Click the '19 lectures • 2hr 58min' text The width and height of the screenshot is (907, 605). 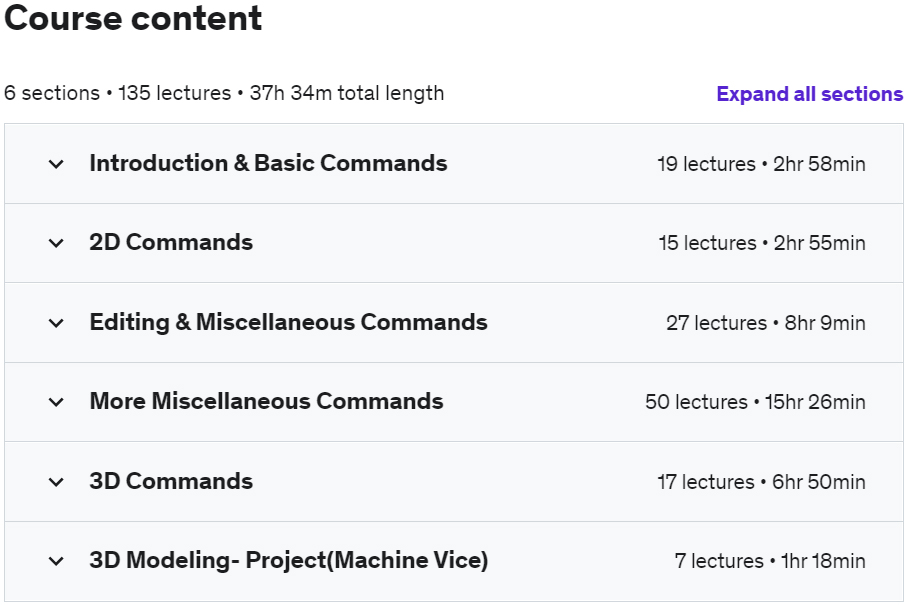[761, 164]
